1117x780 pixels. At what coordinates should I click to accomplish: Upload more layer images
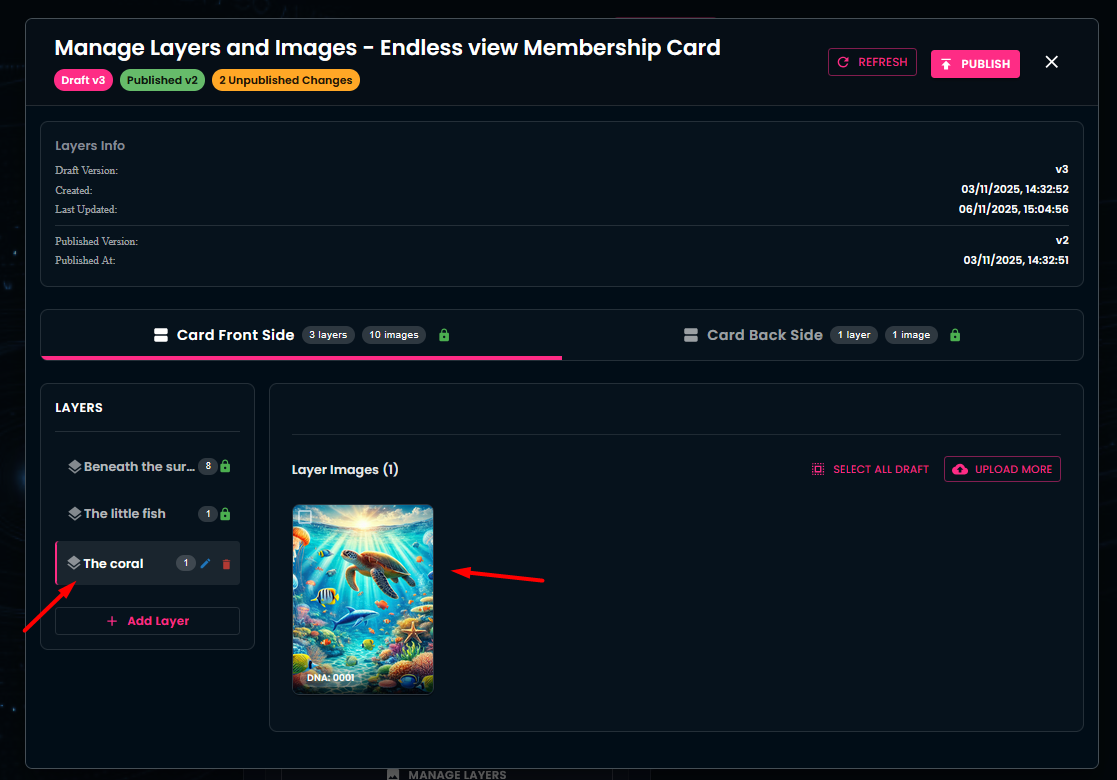click(1002, 469)
